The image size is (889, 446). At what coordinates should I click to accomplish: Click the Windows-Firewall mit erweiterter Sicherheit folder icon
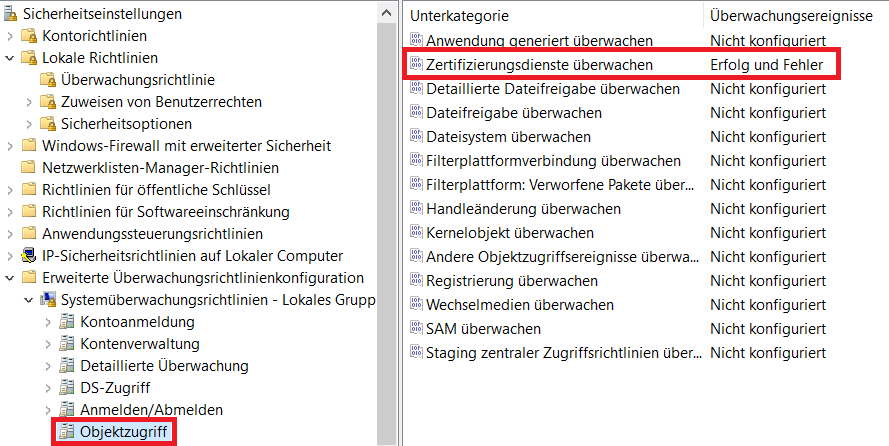pos(29,146)
